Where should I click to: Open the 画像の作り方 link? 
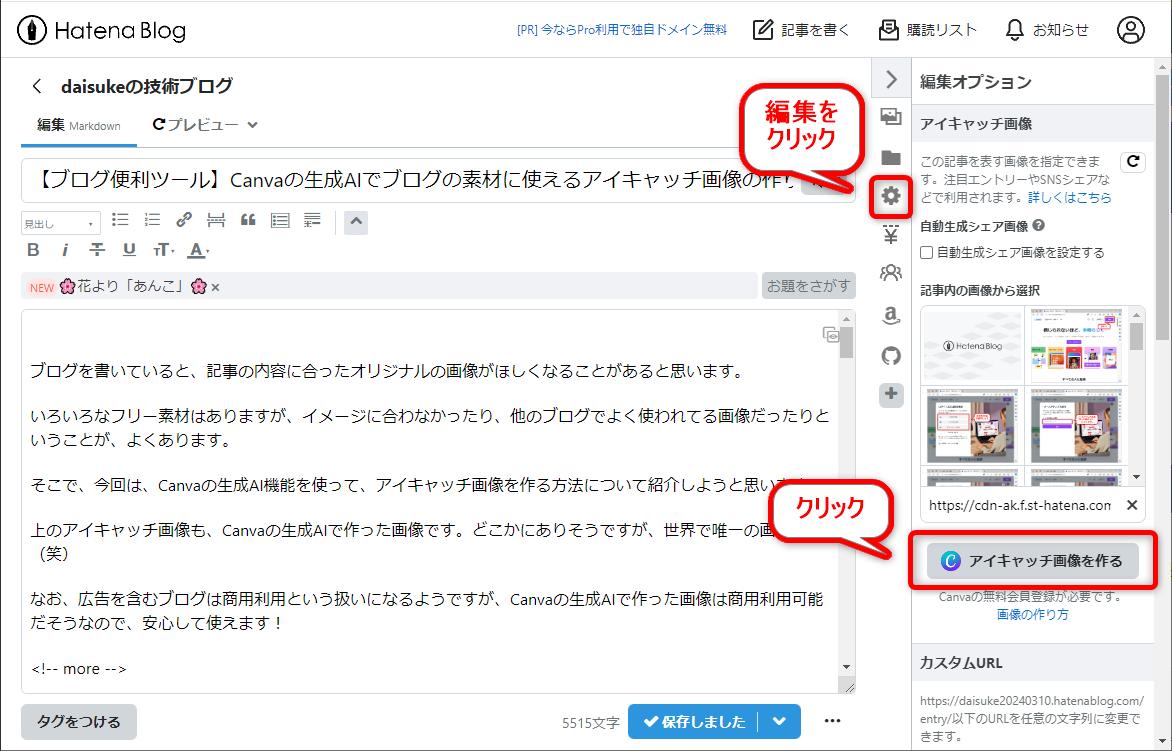pos(1032,614)
